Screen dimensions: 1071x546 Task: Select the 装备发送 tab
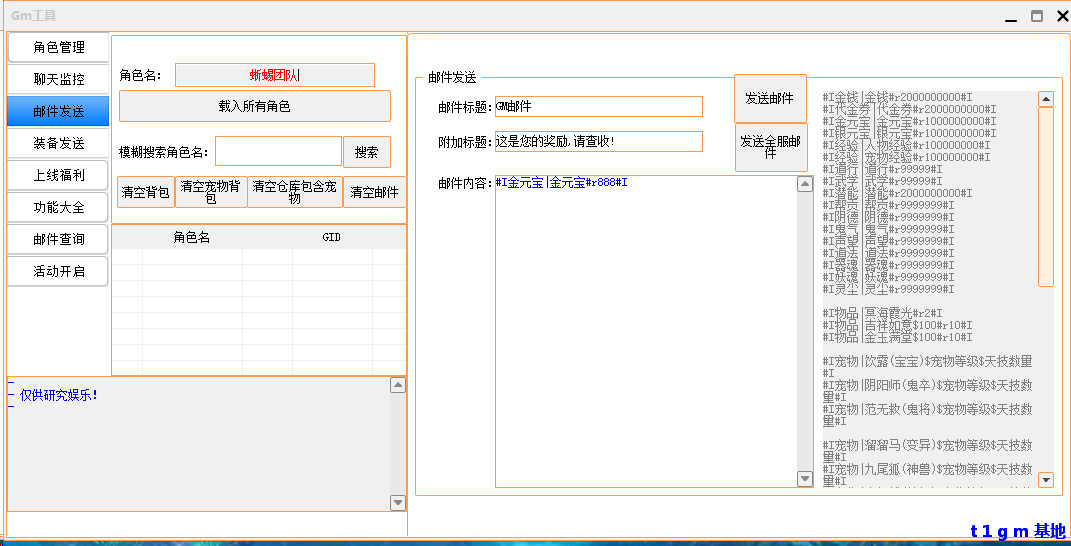click(x=58, y=143)
